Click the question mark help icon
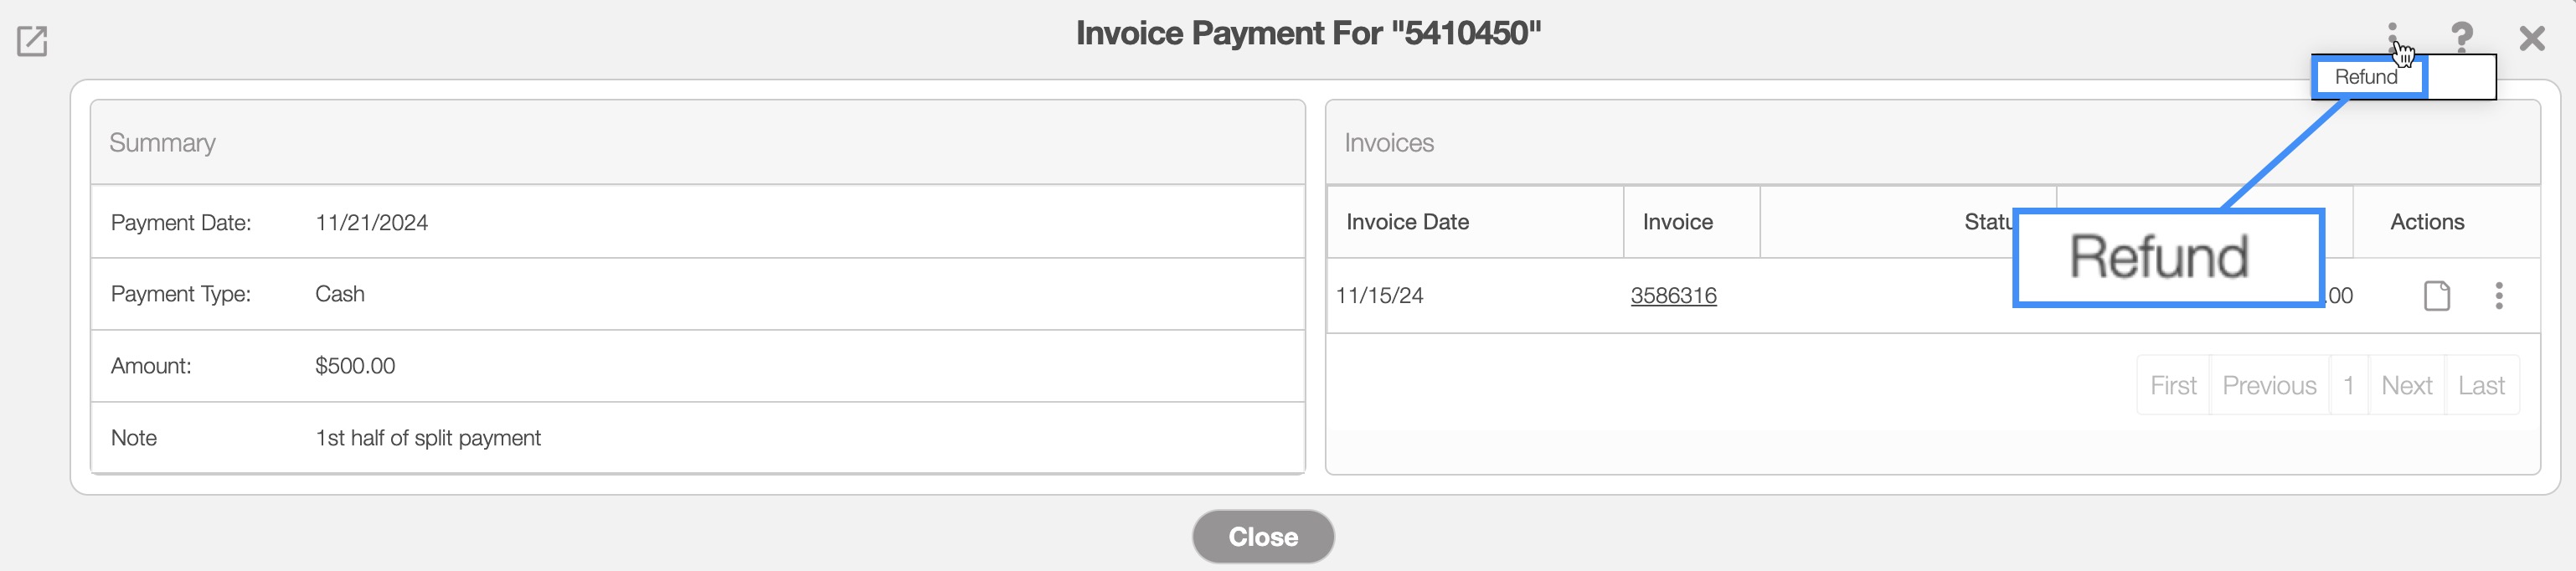 (2461, 38)
